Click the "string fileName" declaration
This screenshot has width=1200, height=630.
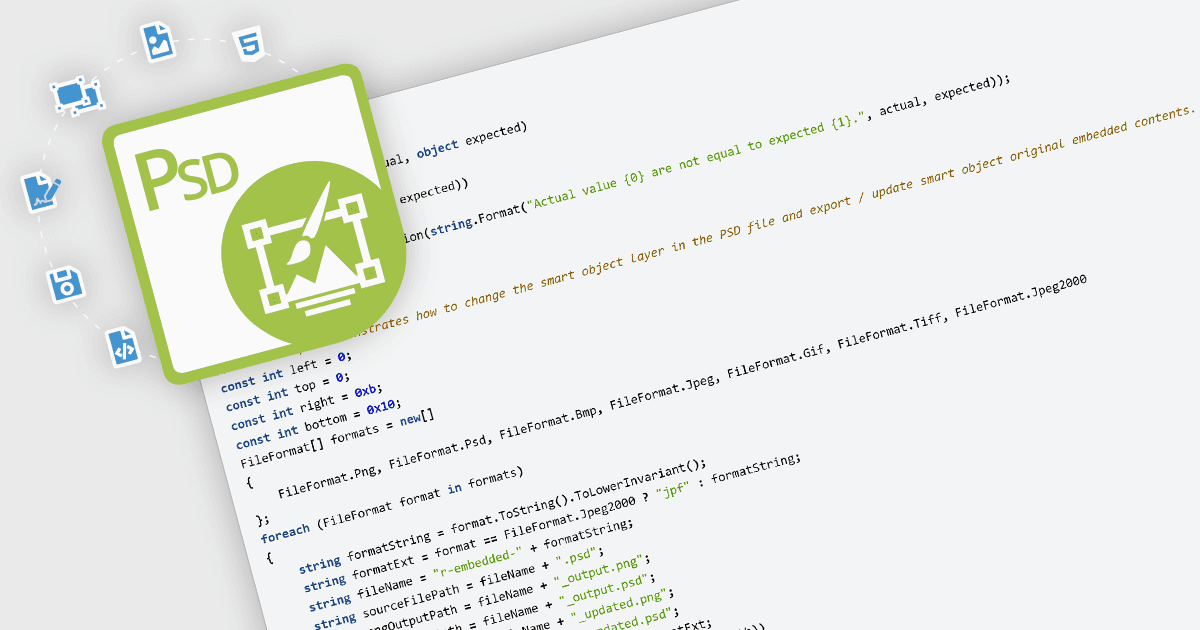360,592
